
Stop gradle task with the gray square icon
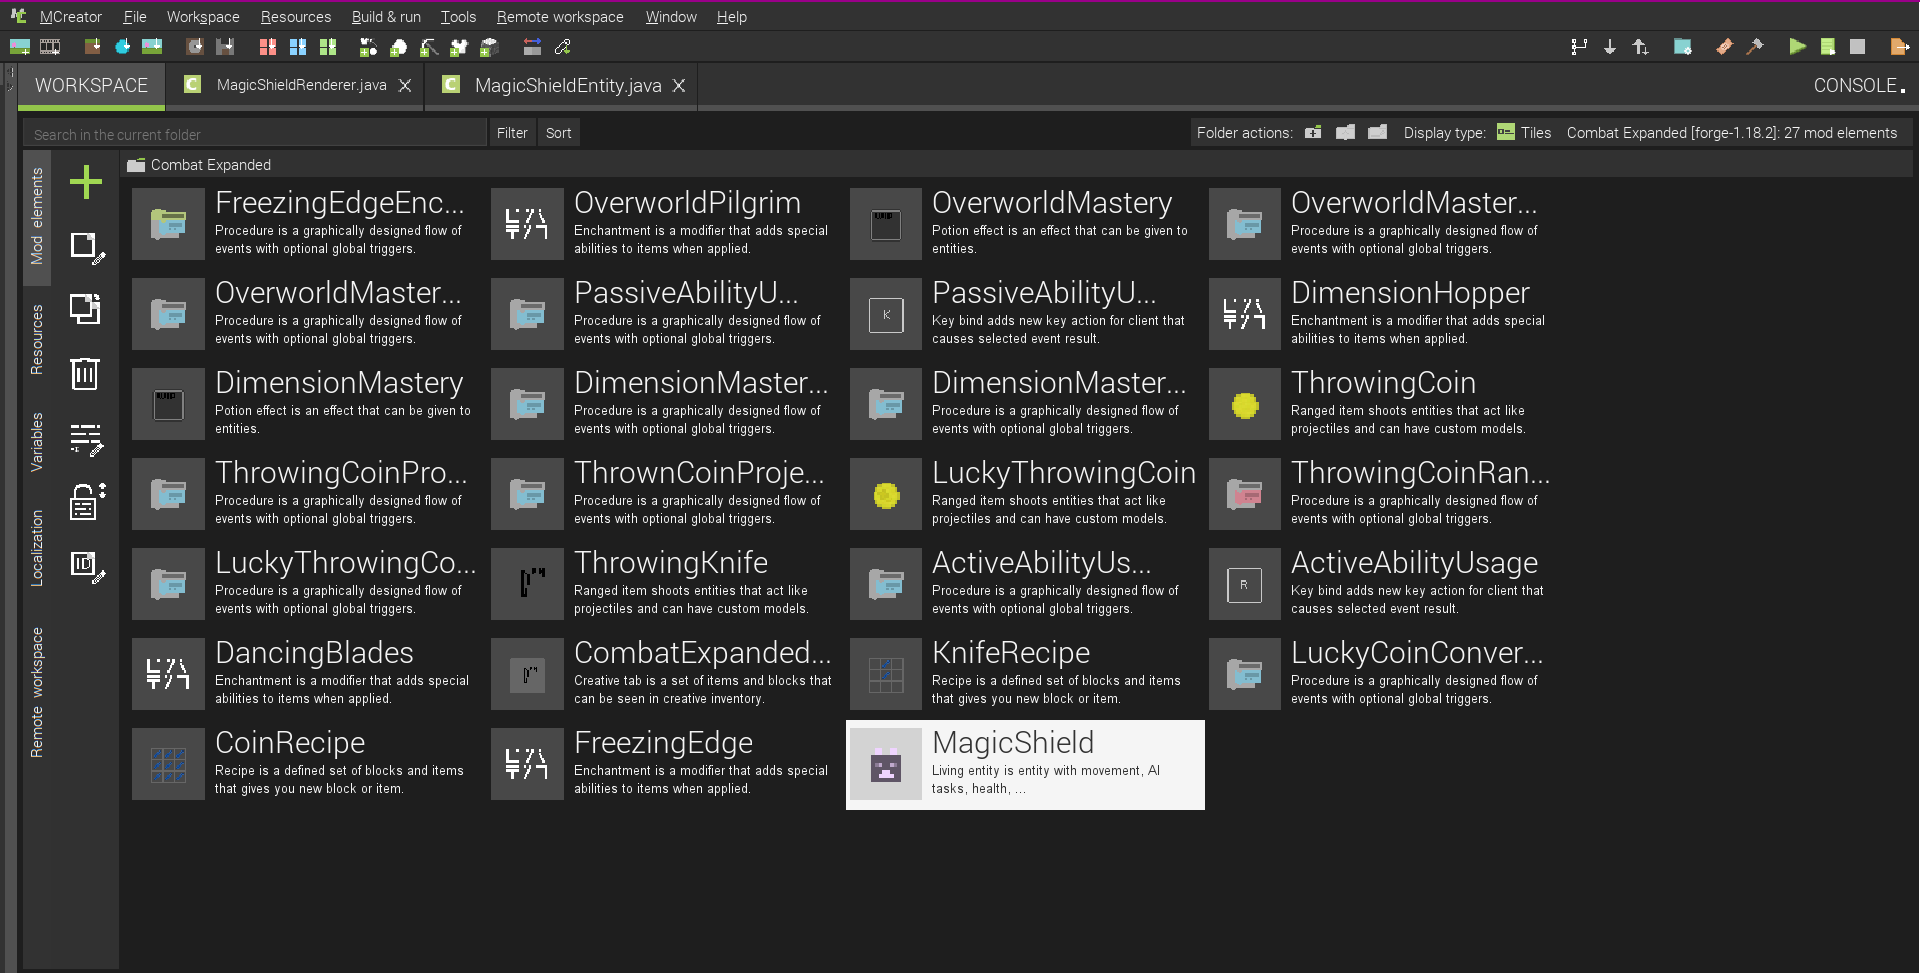pos(1859,46)
